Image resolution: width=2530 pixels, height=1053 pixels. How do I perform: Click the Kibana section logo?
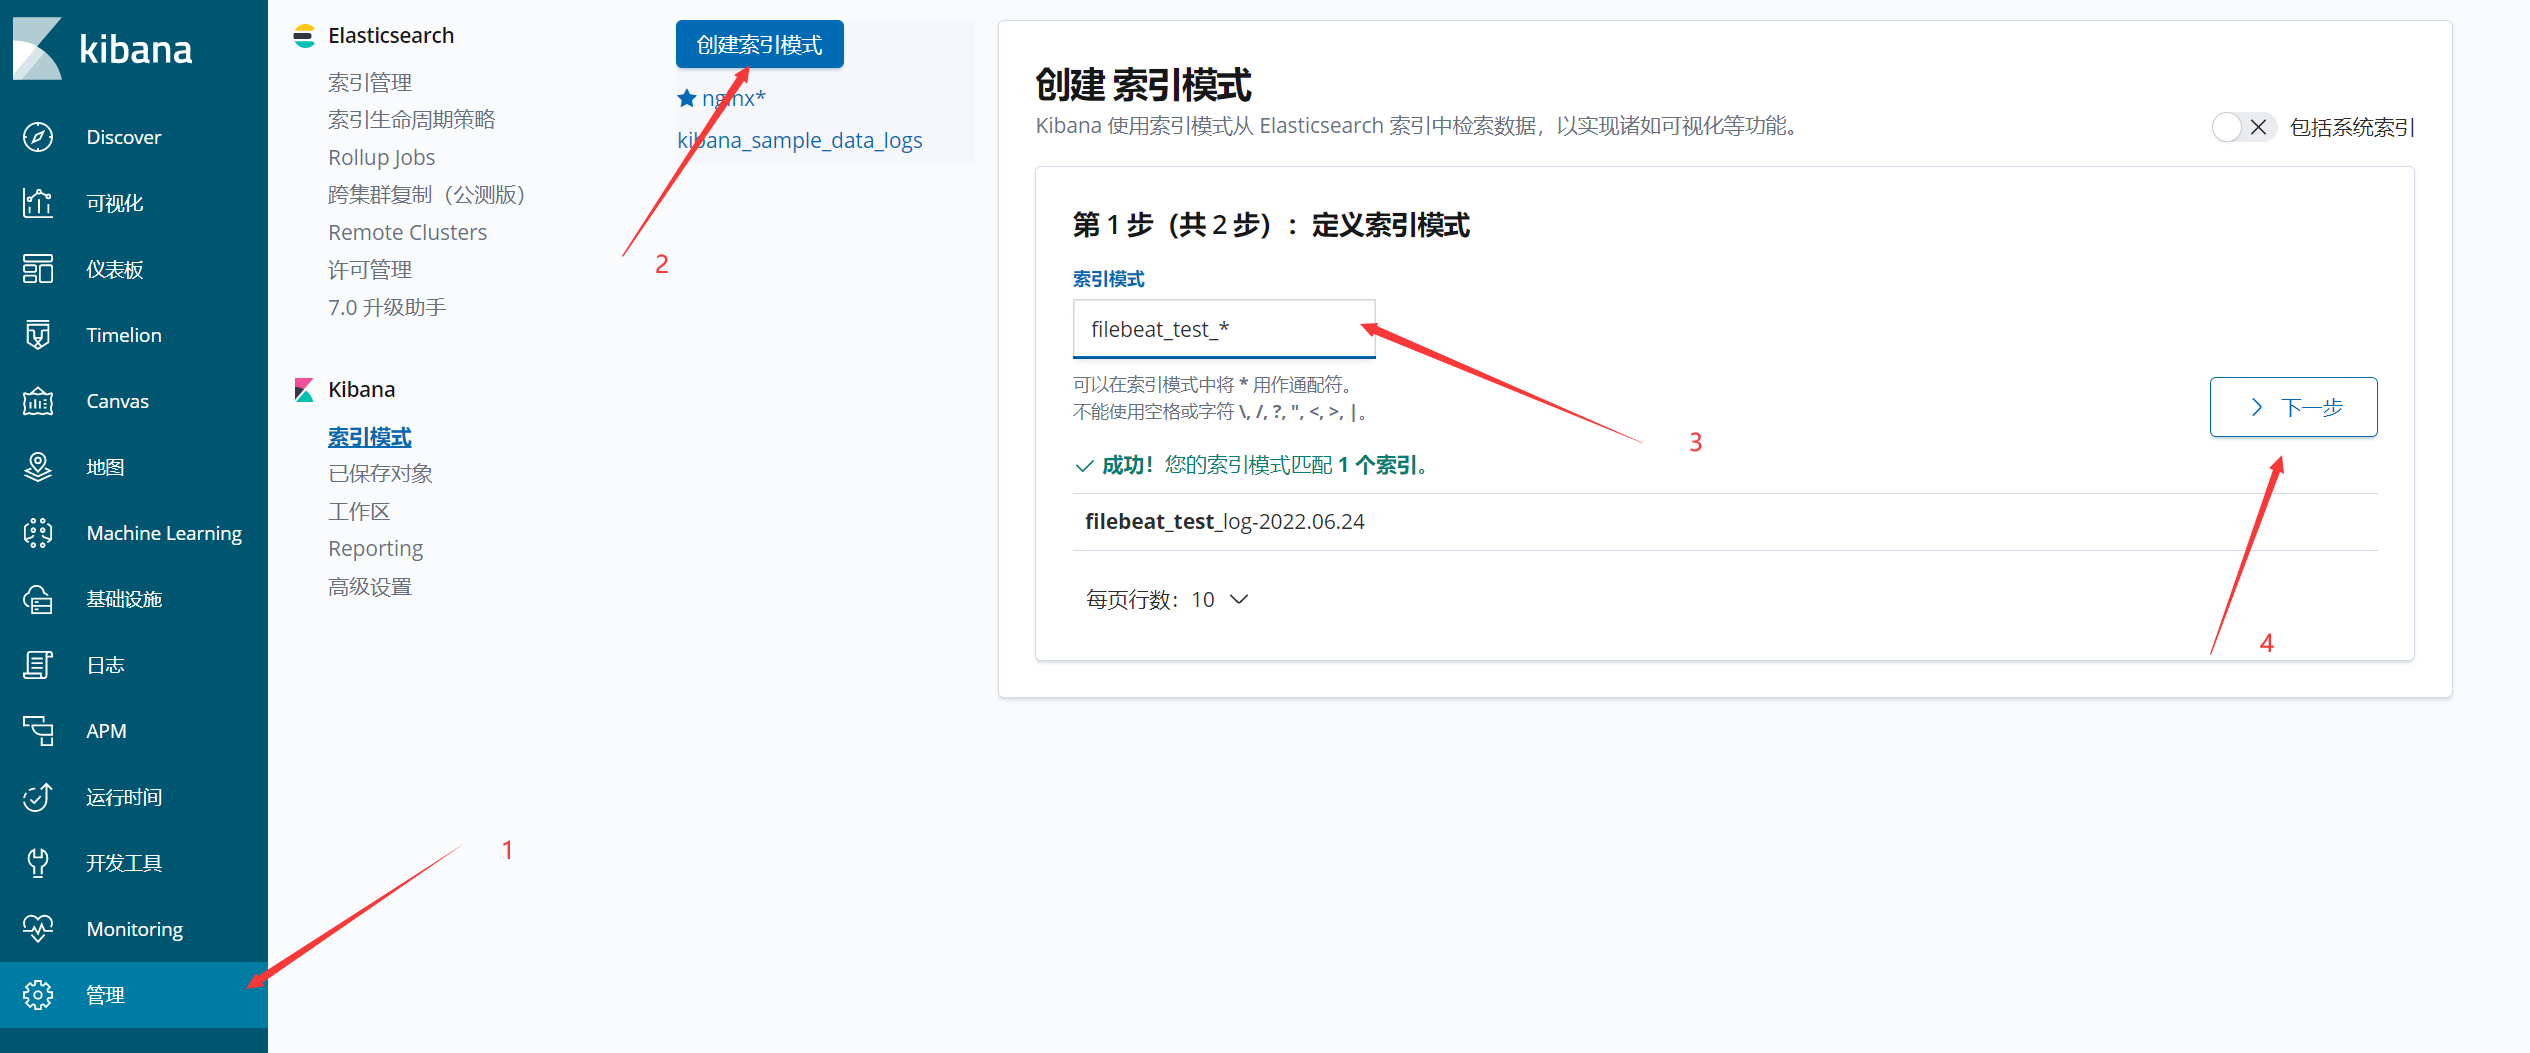click(x=304, y=390)
